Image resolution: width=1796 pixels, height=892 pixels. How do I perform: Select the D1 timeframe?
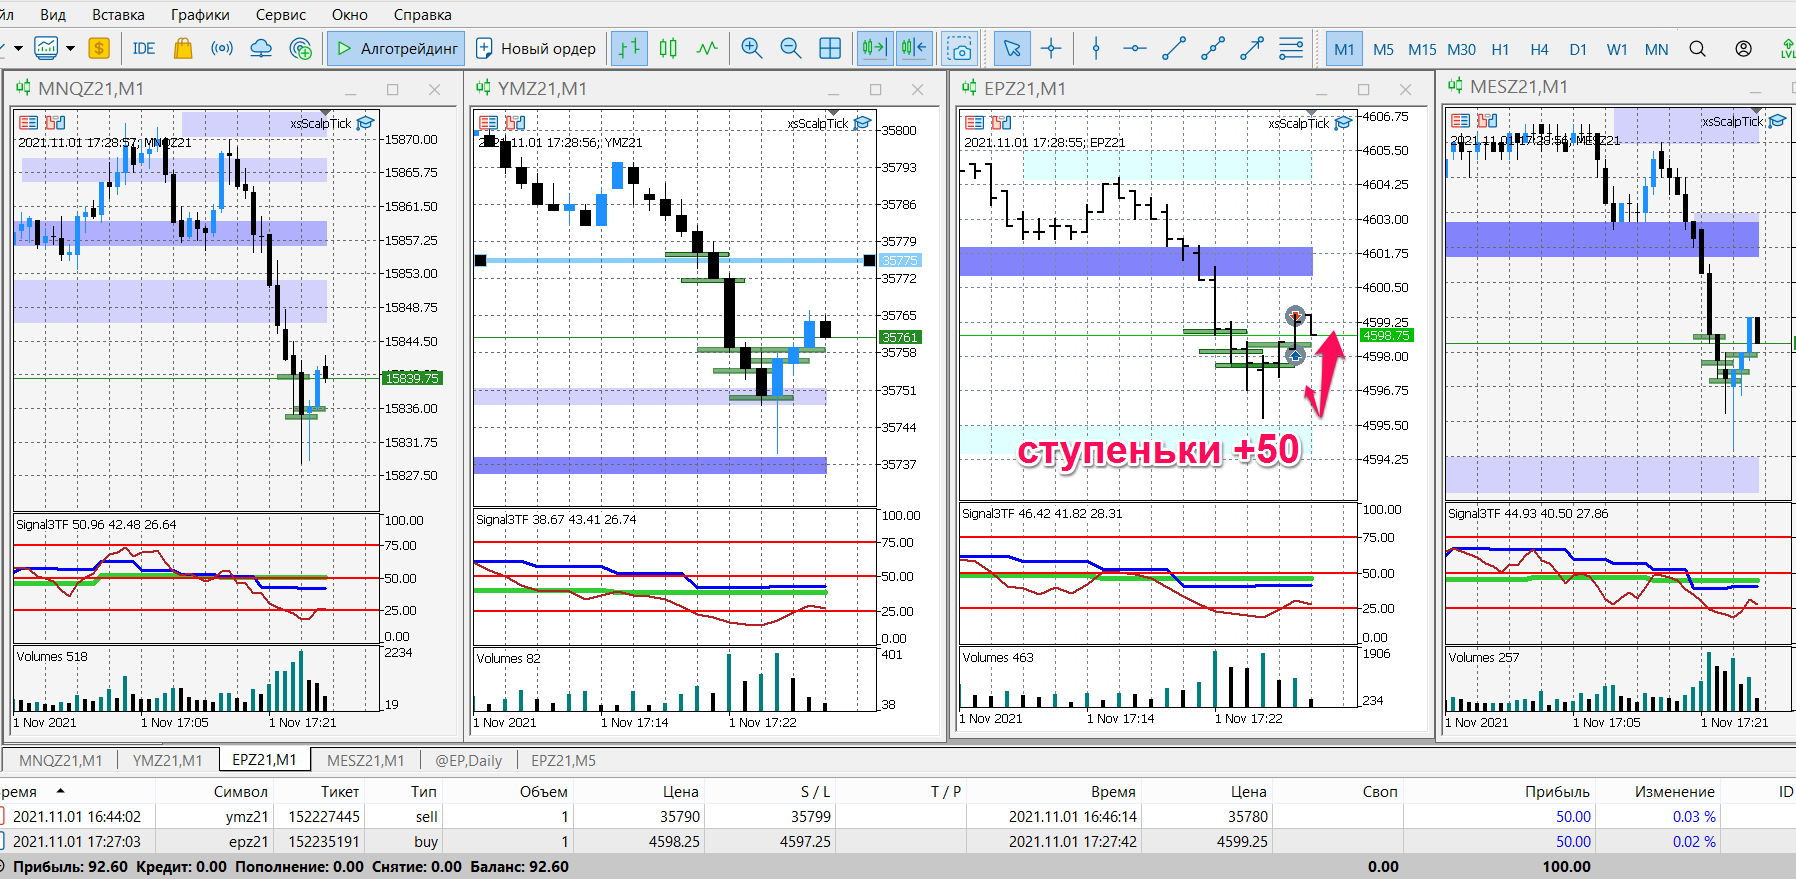point(1578,49)
